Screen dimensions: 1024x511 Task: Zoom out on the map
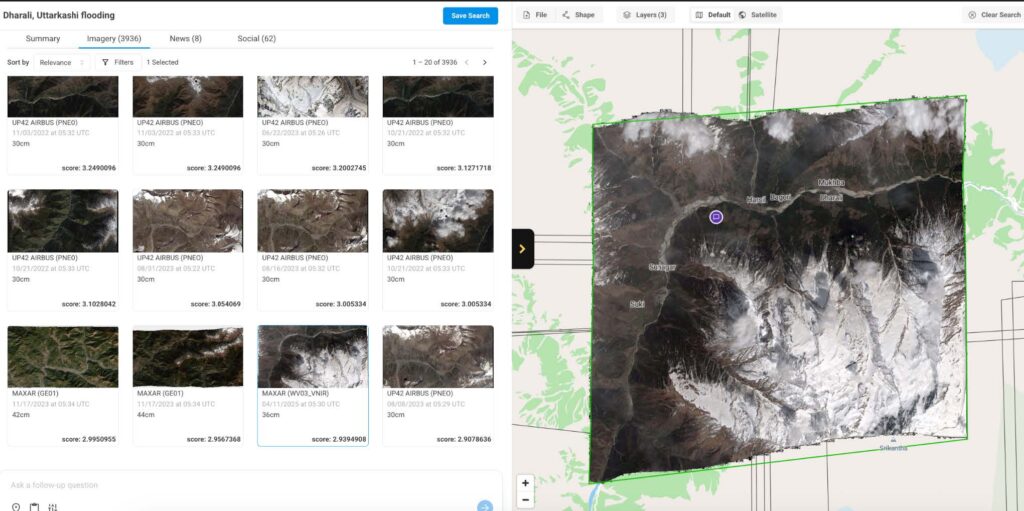point(525,499)
